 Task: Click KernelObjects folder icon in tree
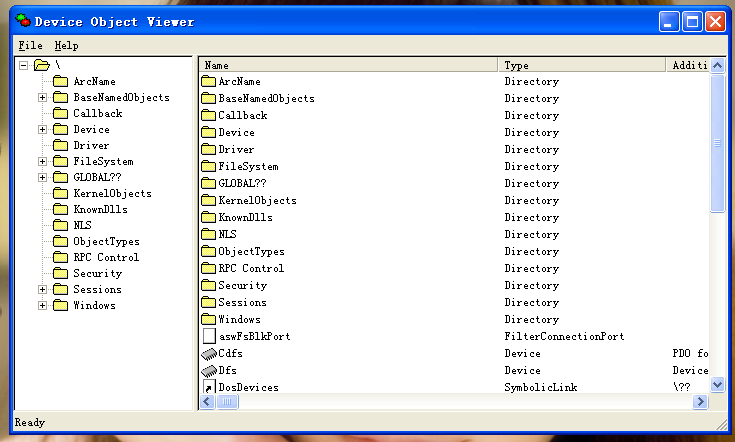click(60, 193)
